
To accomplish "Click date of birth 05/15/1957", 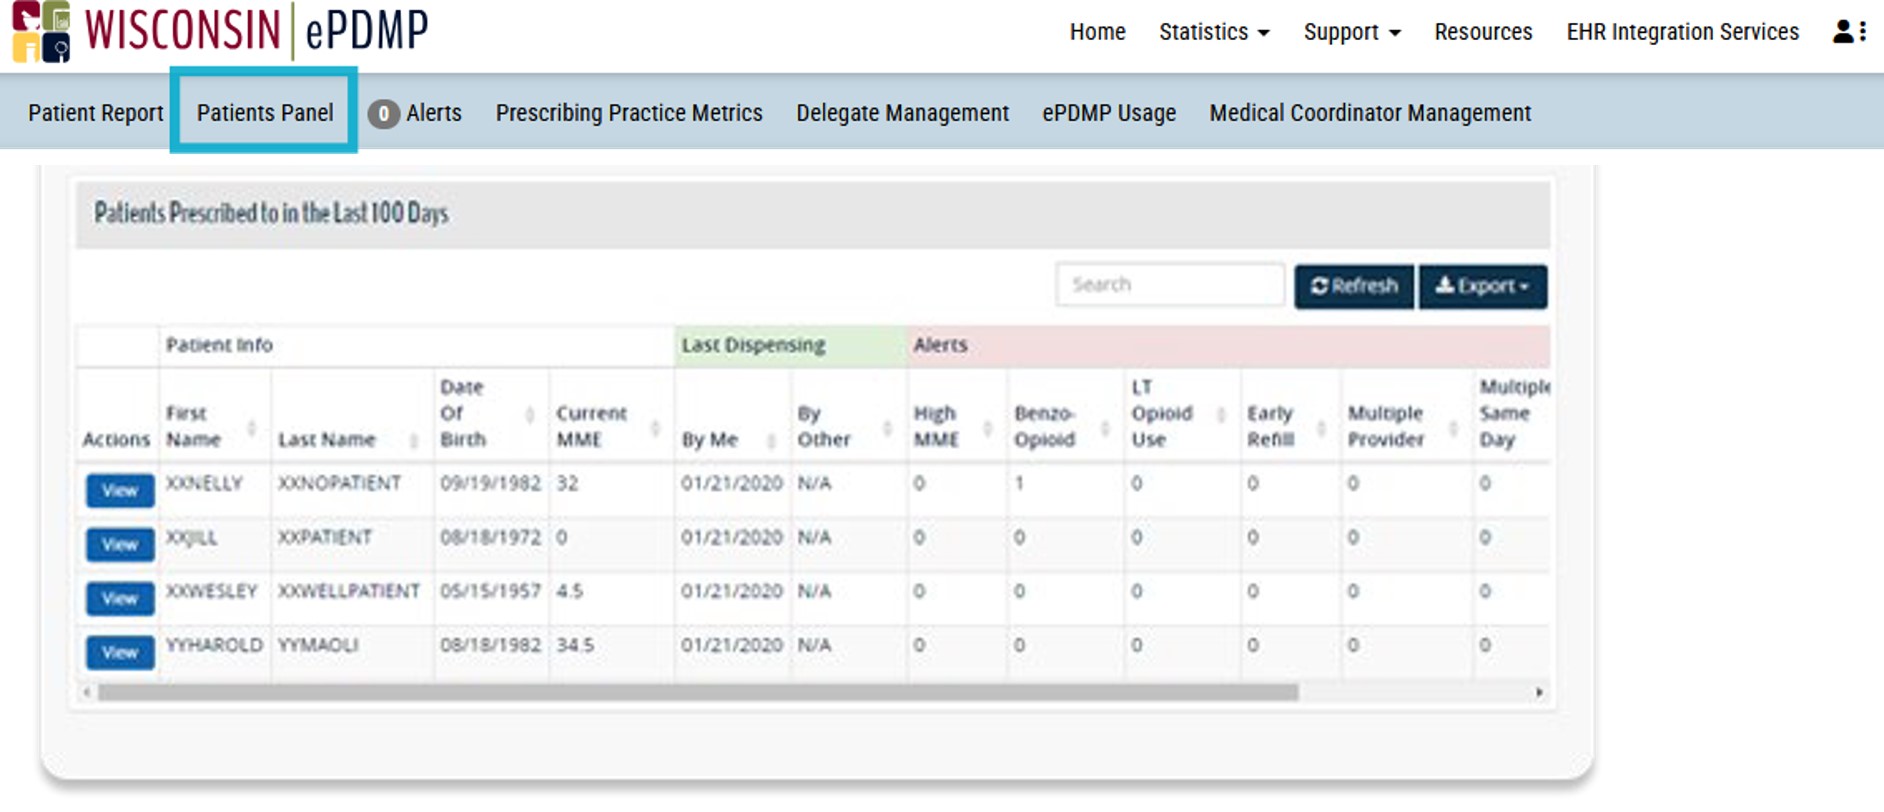I will [x=490, y=591].
